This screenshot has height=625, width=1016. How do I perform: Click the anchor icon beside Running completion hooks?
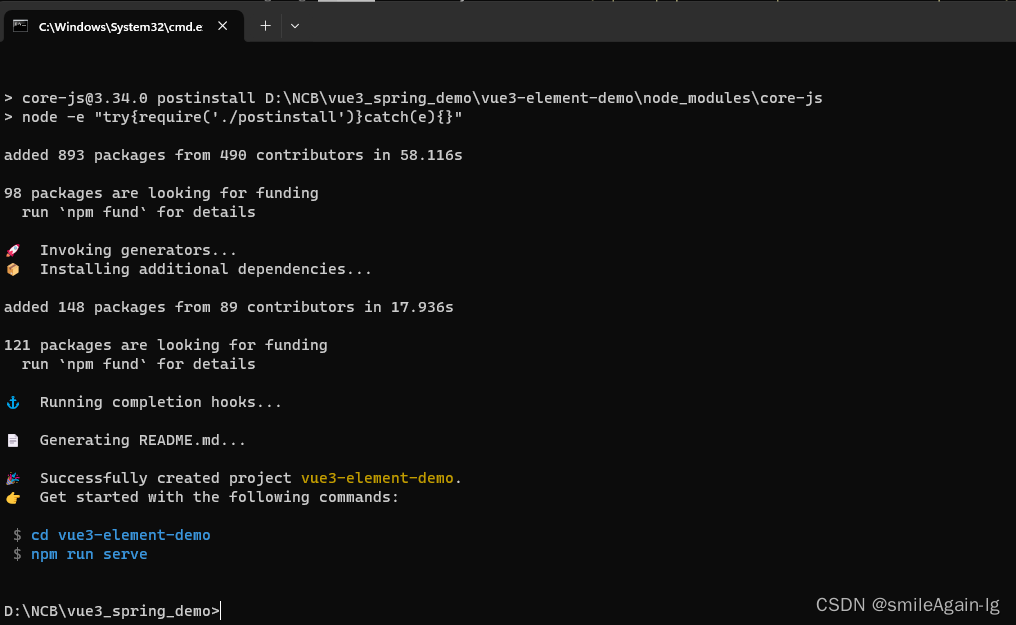[x=12, y=402]
